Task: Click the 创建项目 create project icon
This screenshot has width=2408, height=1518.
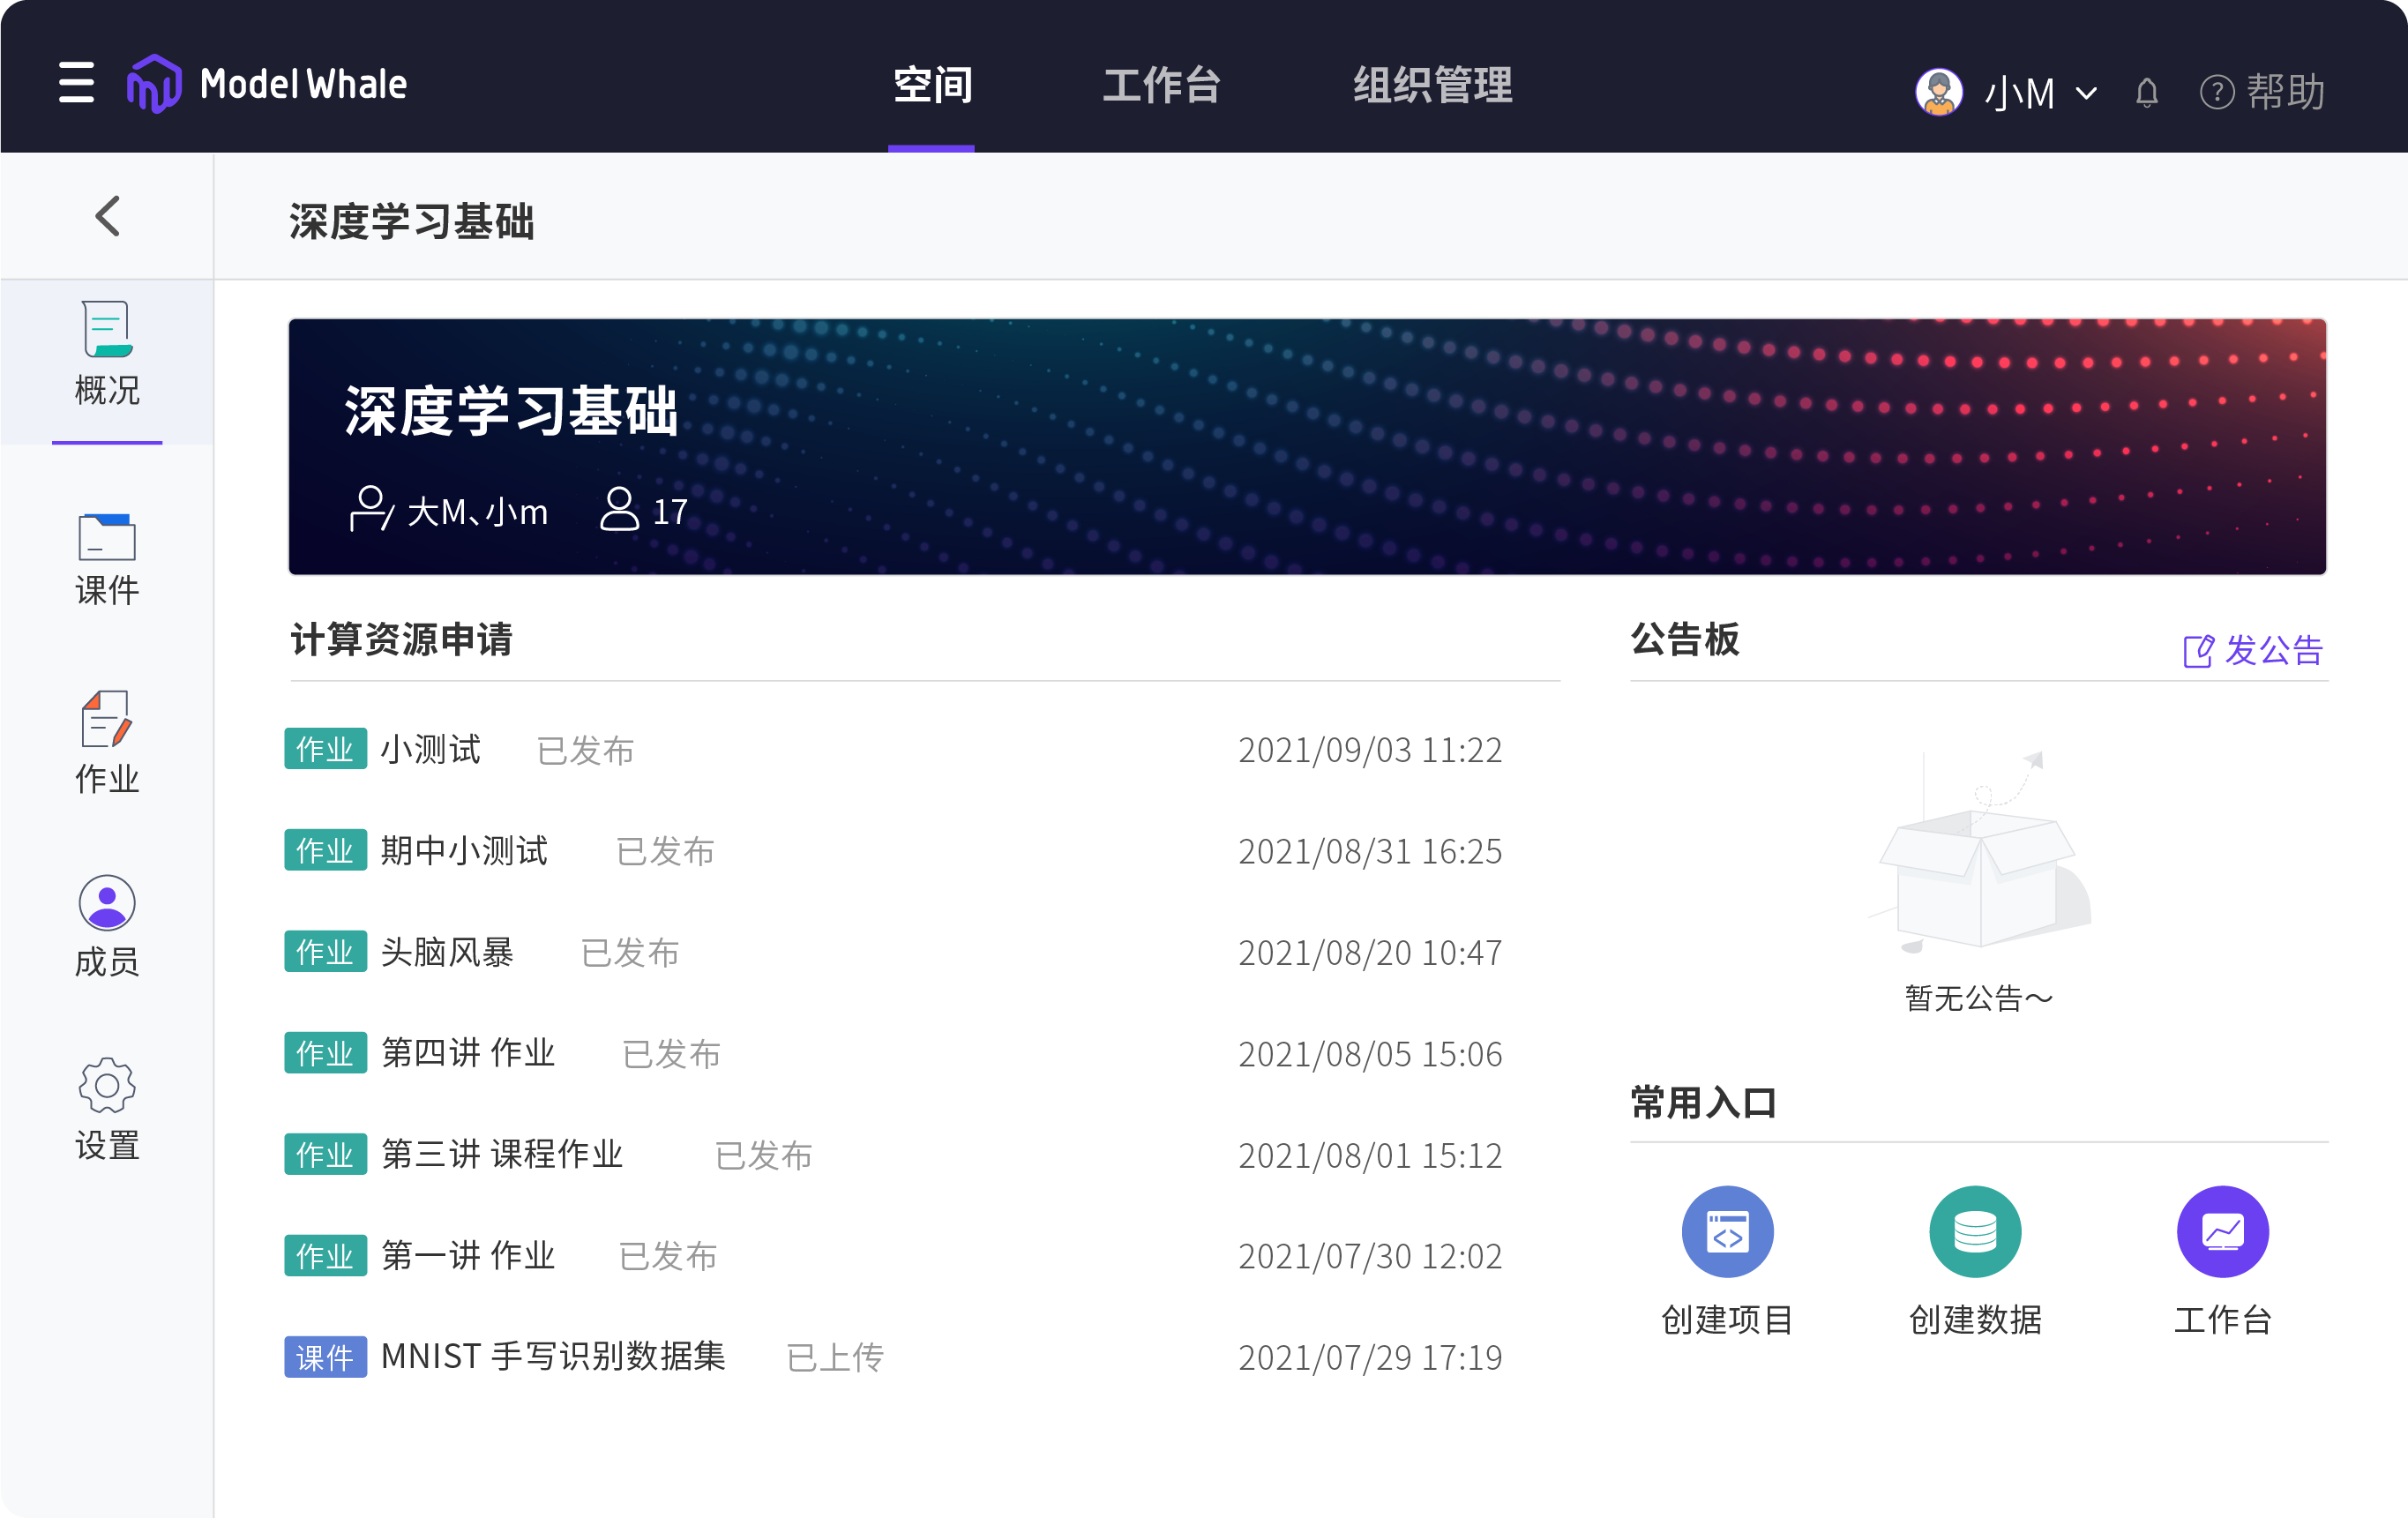Action: [1727, 1232]
